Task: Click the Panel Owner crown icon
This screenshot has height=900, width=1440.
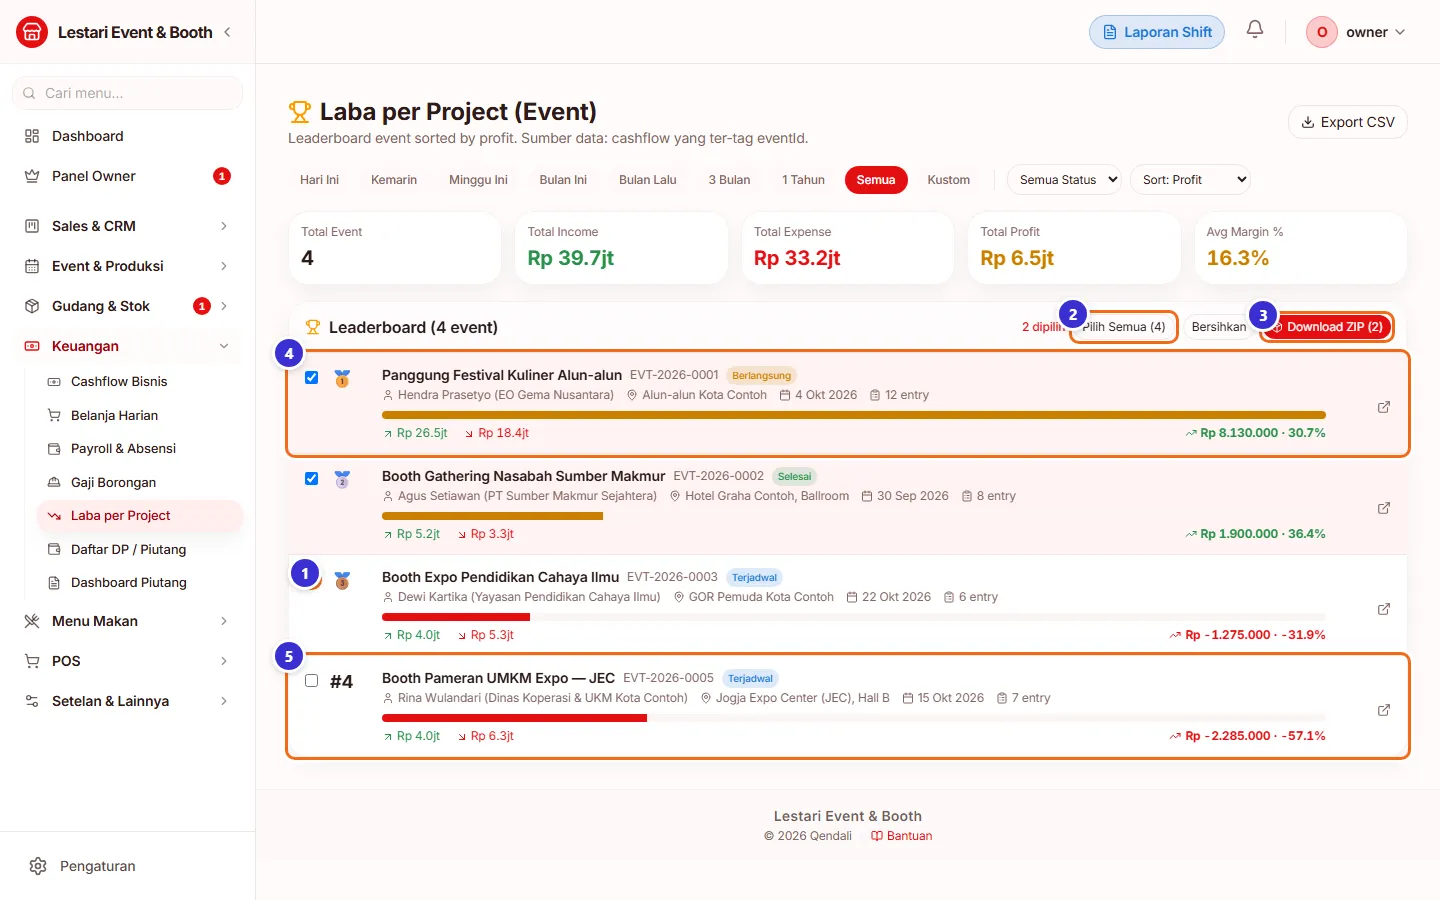Action: click(x=32, y=176)
